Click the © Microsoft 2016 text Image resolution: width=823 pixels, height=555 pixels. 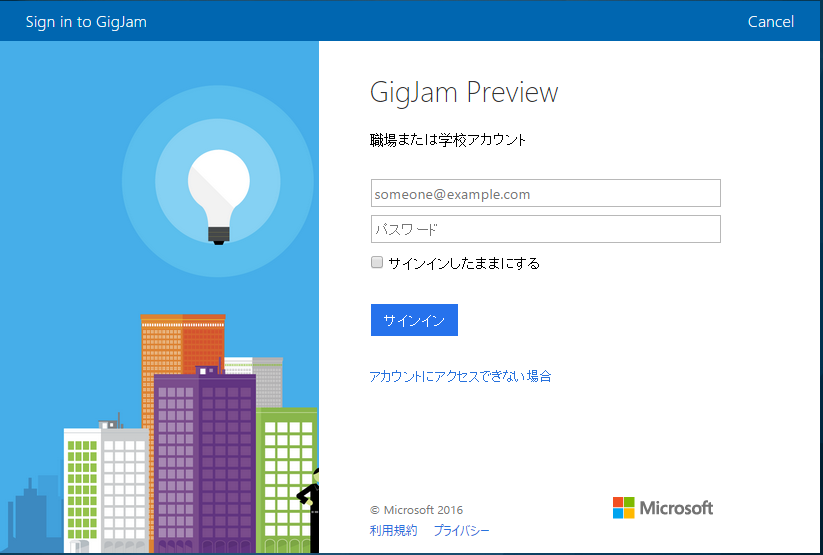[x=416, y=510]
